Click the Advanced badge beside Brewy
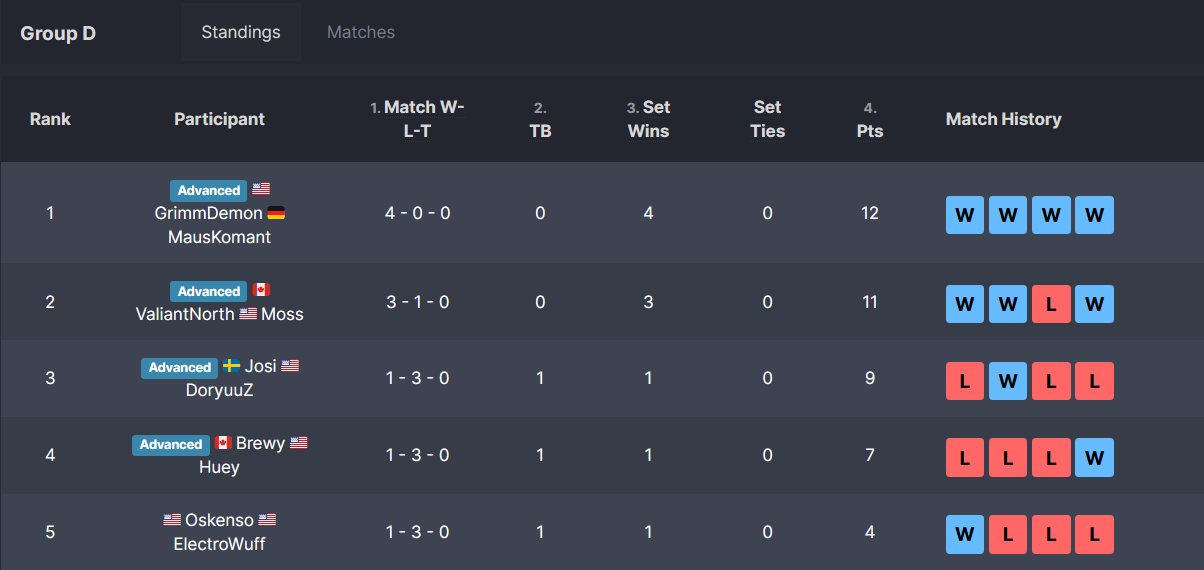 [171, 444]
